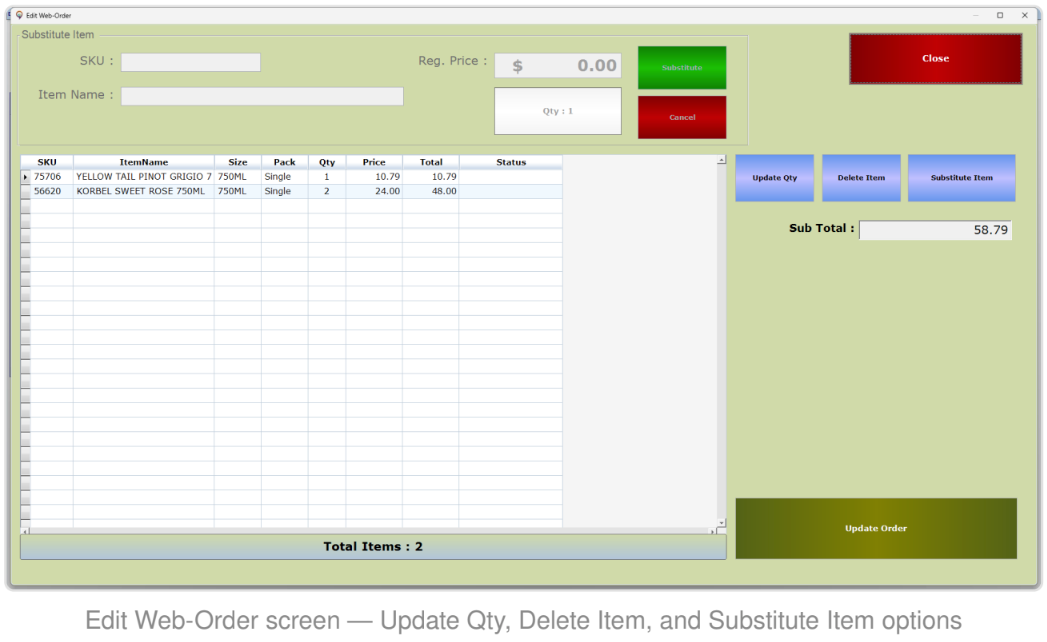
Task: Click the large red Close button
Action: [935, 59]
